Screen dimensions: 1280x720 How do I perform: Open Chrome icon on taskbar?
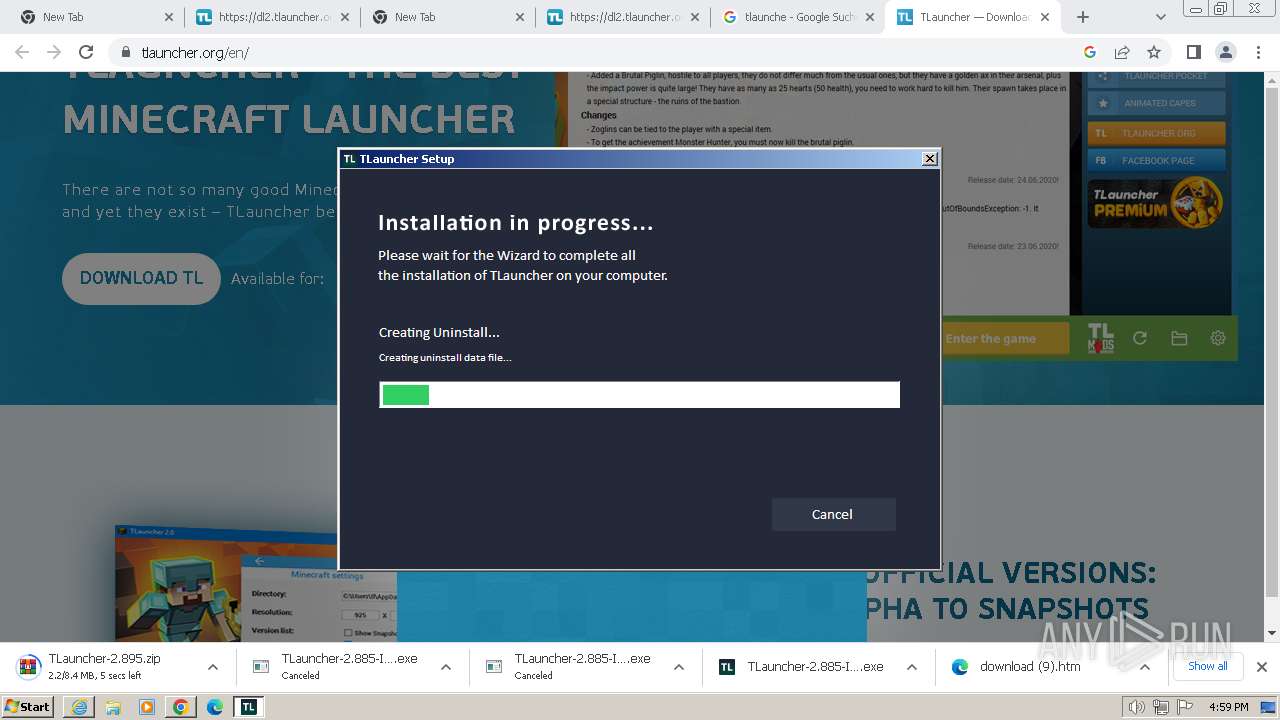[x=181, y=707]
